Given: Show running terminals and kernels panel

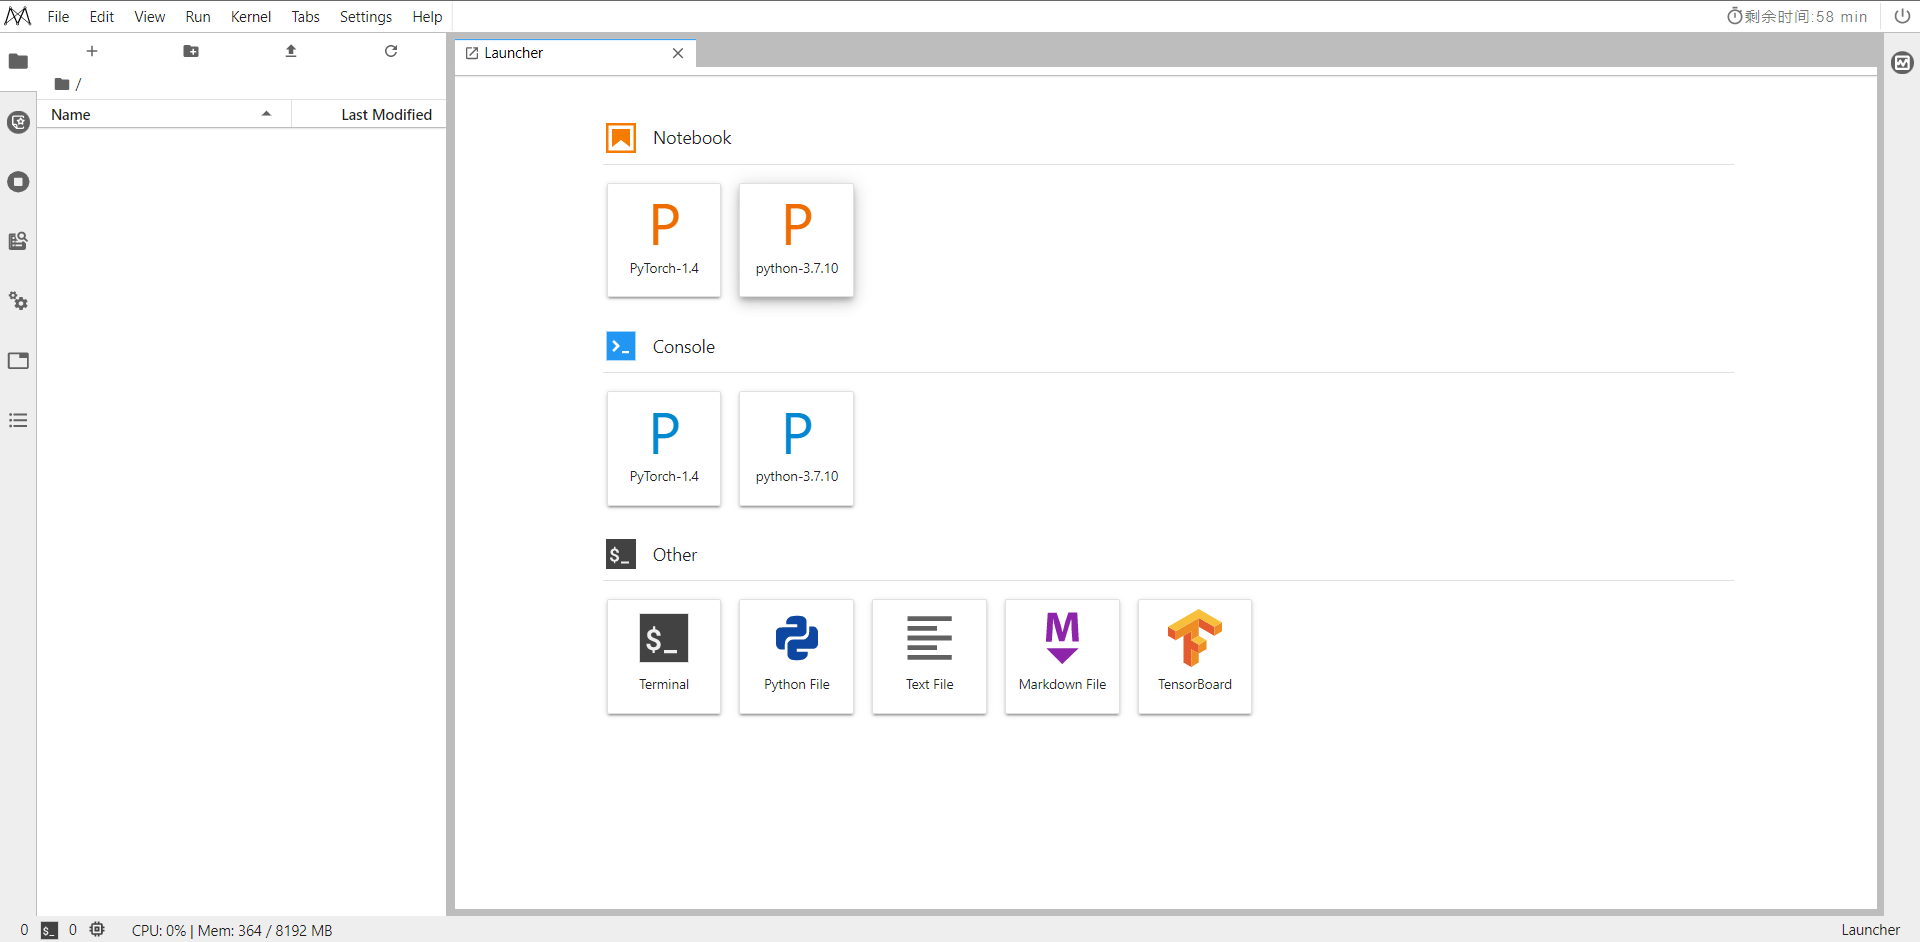Looking at the screenshot, I should point(18,182).
